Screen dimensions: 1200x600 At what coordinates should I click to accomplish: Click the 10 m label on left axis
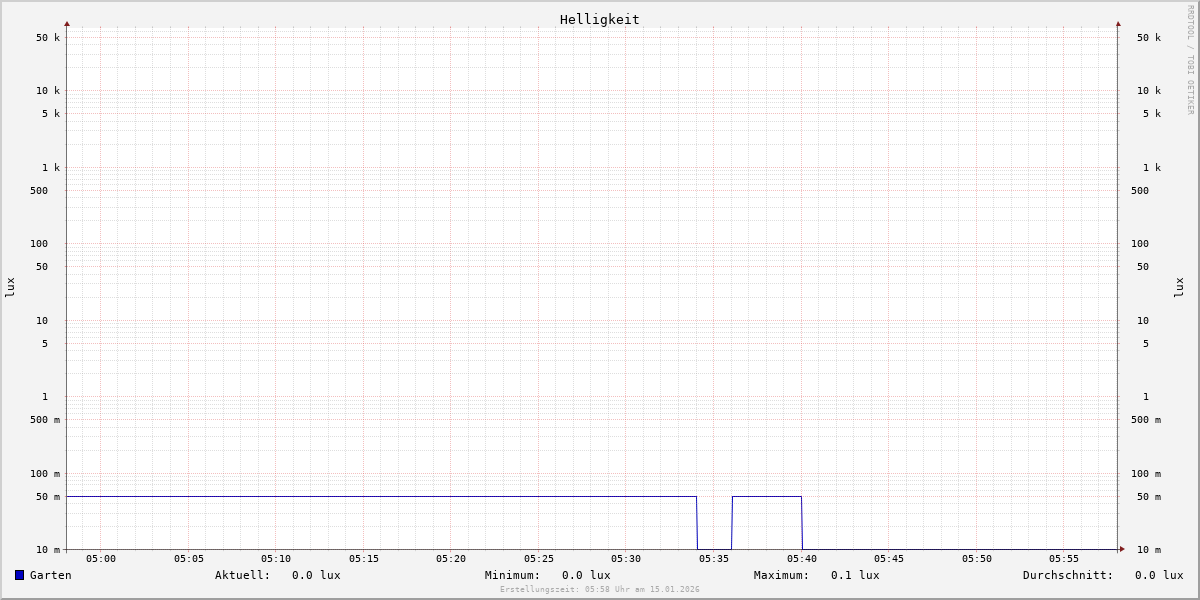pyautogui.click(x=48, y=550)
